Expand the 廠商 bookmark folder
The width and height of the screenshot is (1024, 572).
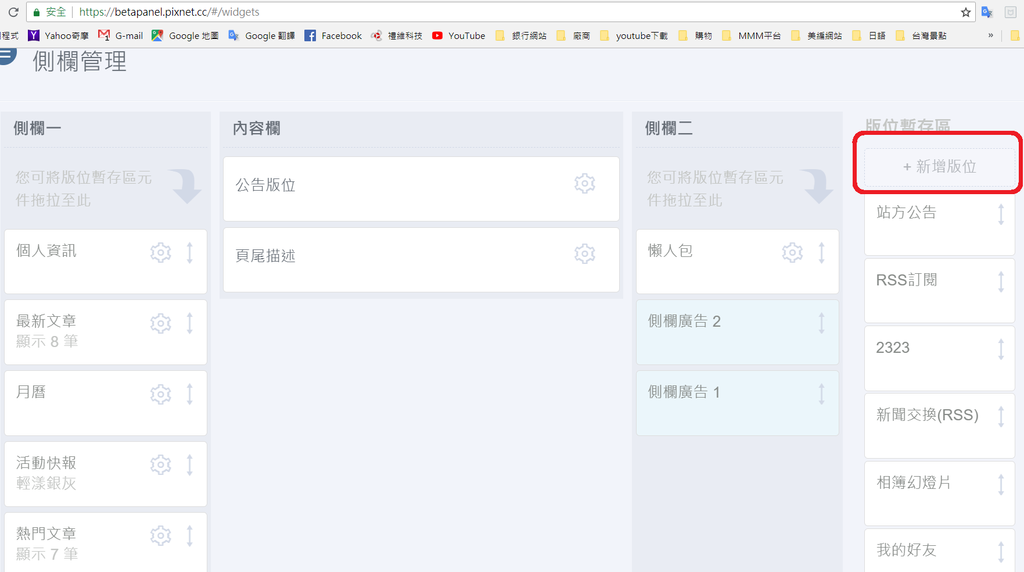pos(573,35)
